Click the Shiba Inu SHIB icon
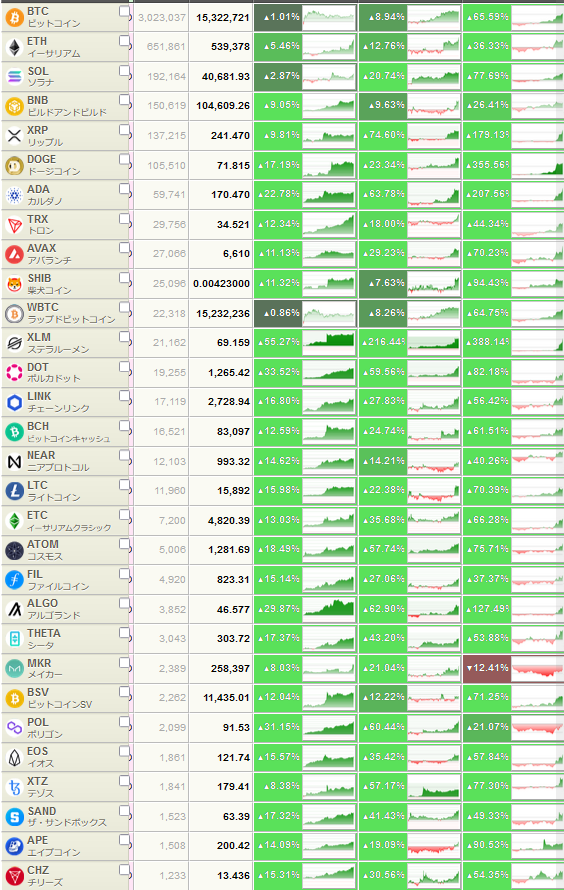The width and height of the screenshot is (564, 890). [x=14, y=284]
